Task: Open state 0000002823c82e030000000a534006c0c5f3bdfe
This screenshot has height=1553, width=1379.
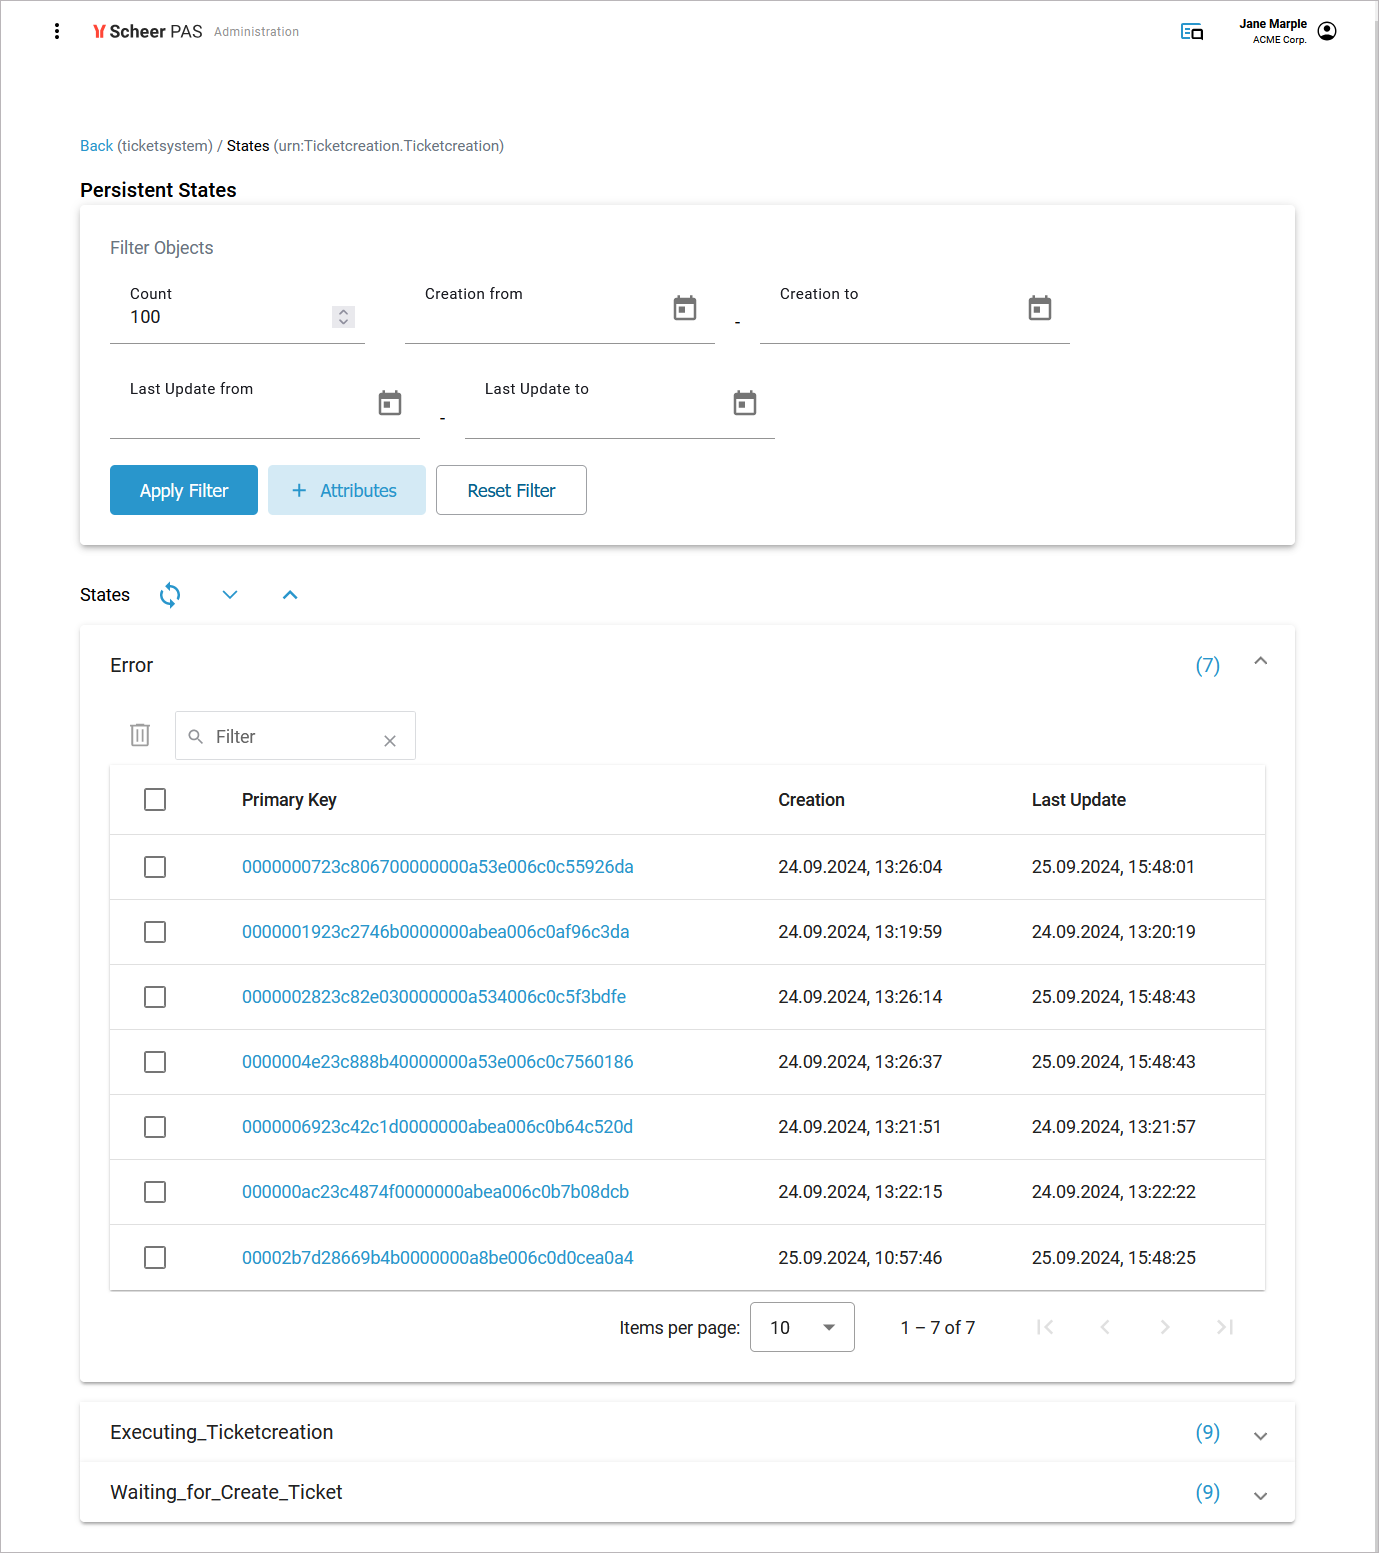Action: tap(434, 997)
